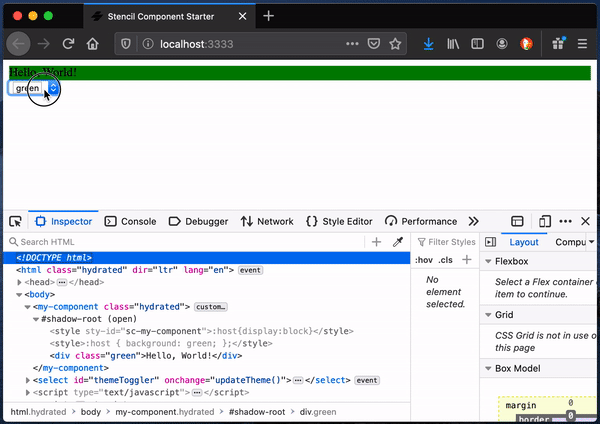Open the Network tab
This screenshot has width=600, height=424.
click(267, 221)
